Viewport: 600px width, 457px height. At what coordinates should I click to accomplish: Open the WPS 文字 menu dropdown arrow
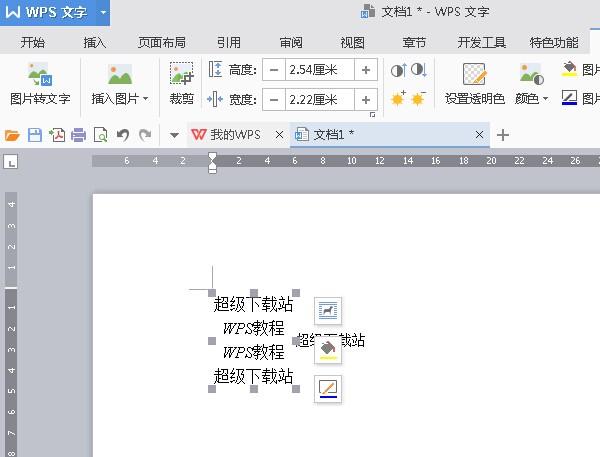[x=103, y=12]
